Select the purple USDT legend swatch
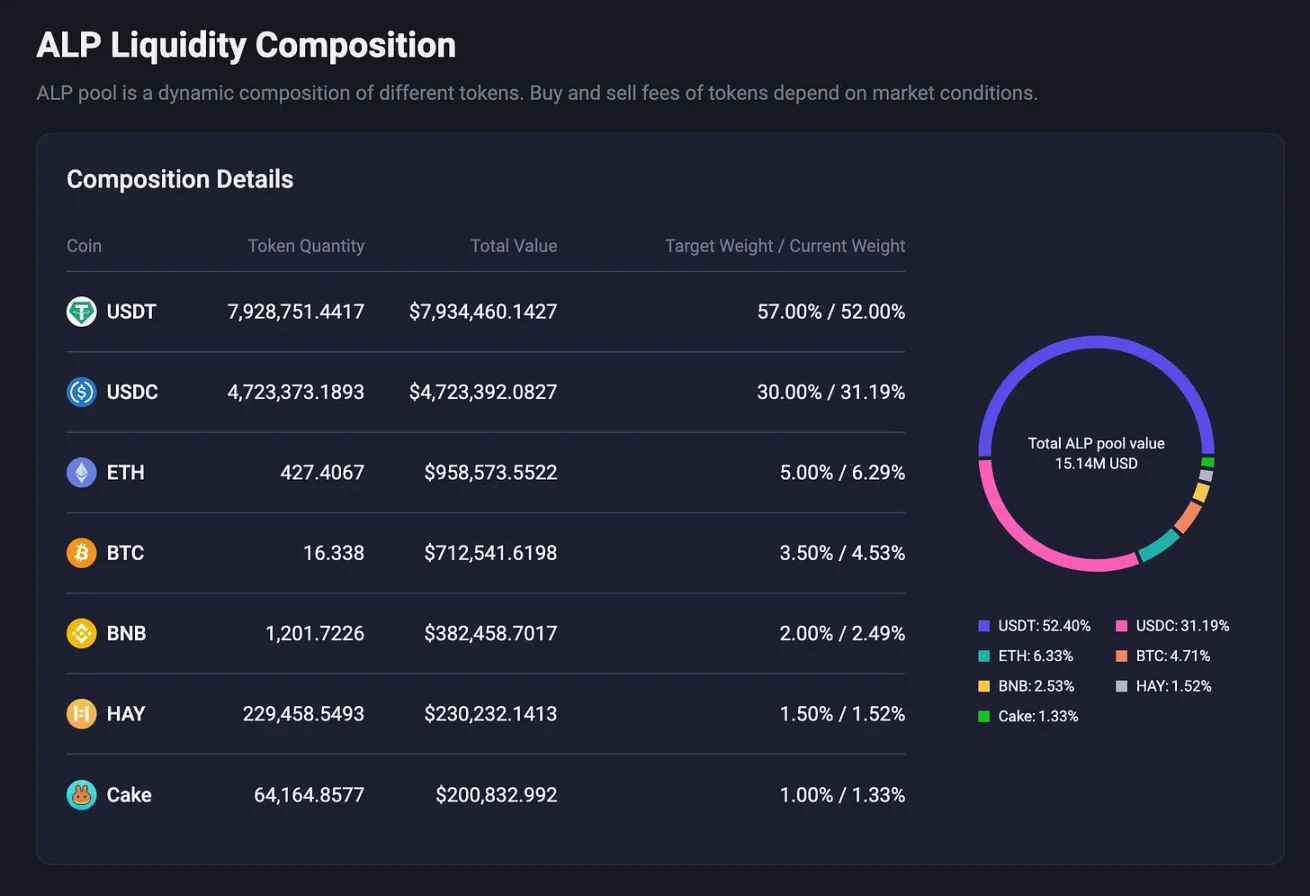Screen dimensions: 1310x896 [x=984, y=626]
